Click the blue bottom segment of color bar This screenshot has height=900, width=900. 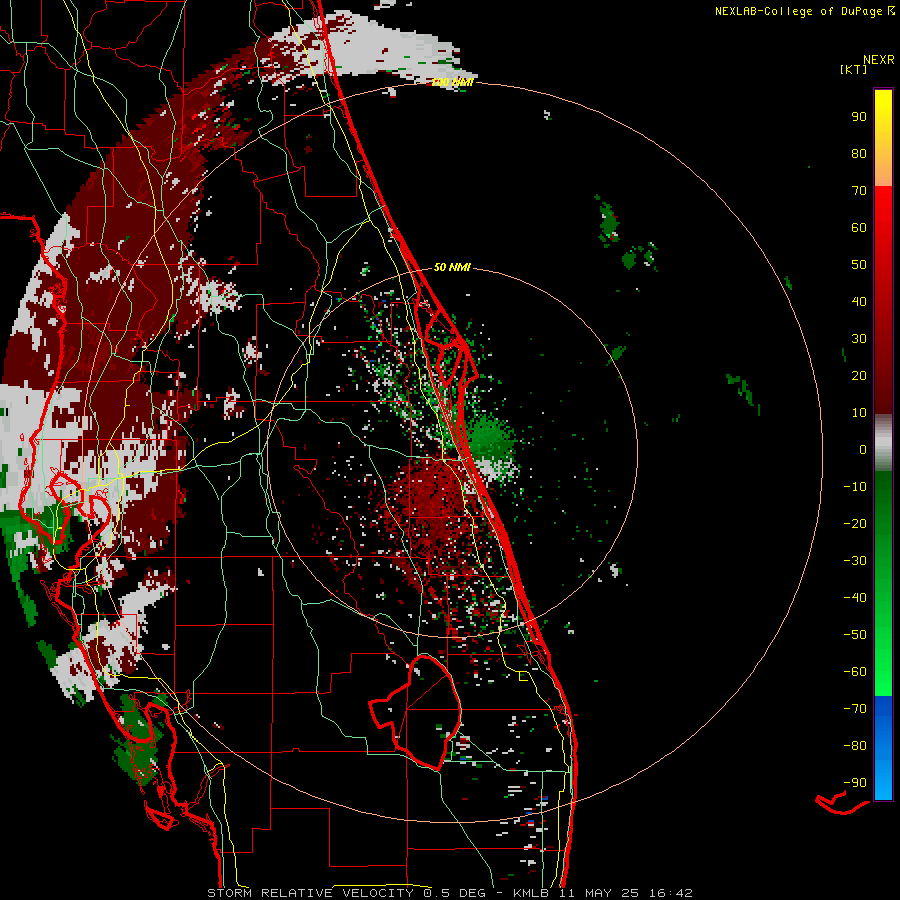(883, 747)
